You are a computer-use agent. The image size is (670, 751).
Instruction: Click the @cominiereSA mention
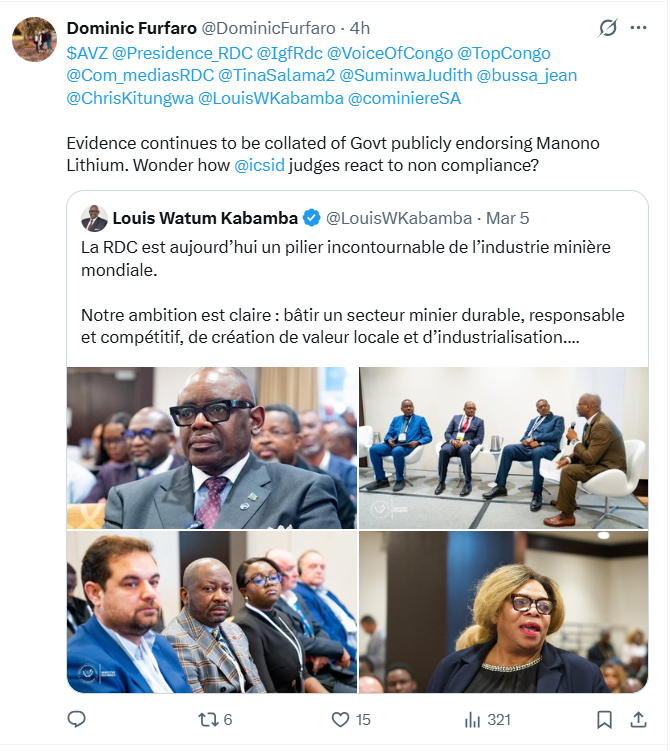pos(404,98)
